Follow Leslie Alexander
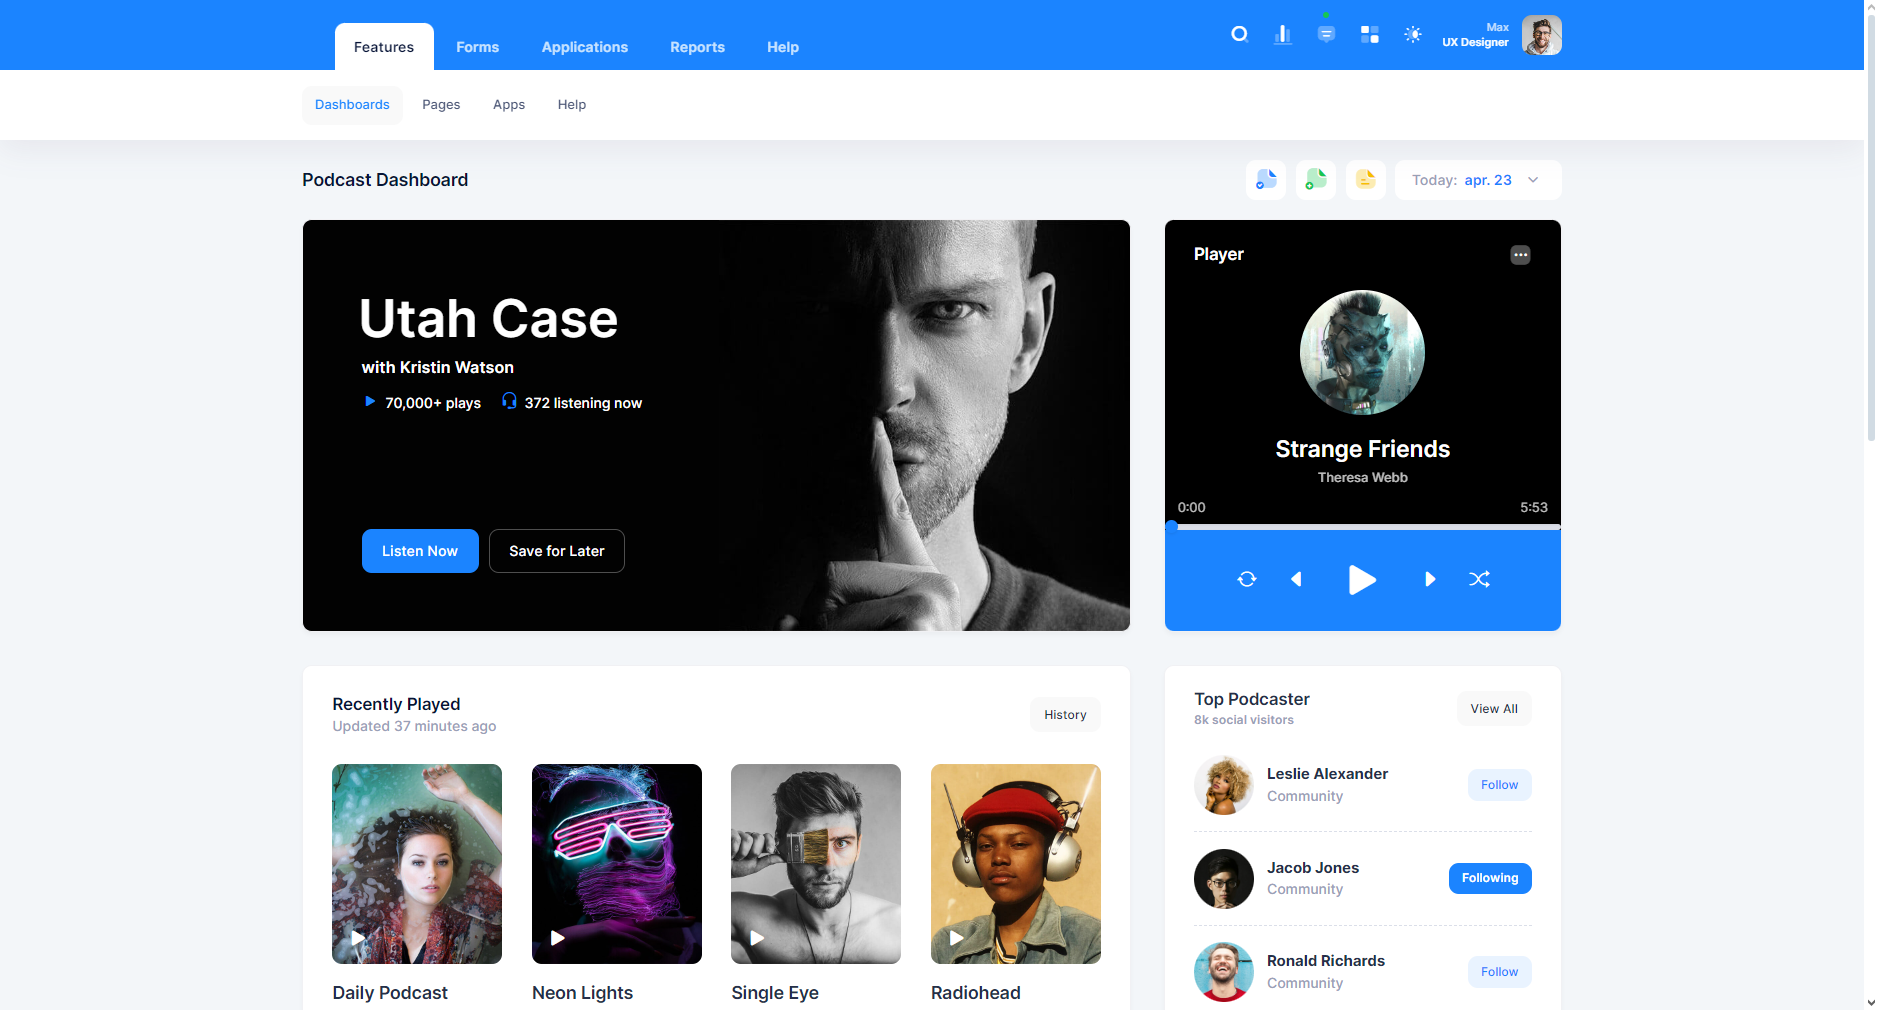The image size is (1879, 1010). 1498,785
